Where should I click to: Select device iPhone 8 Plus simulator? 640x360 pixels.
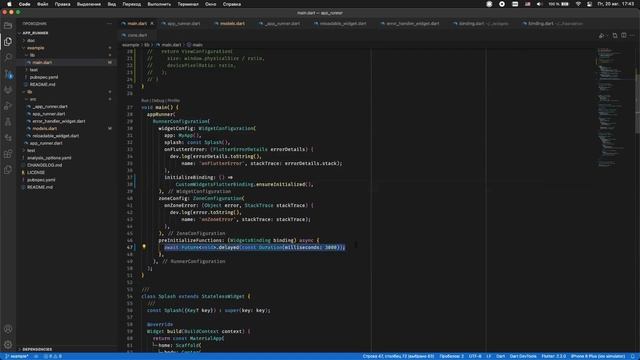click(x=598, y=356)
